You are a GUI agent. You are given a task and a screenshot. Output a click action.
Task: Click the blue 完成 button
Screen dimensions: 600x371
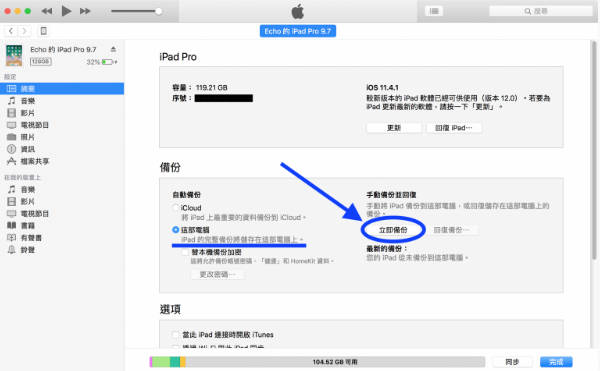[556, 362]
